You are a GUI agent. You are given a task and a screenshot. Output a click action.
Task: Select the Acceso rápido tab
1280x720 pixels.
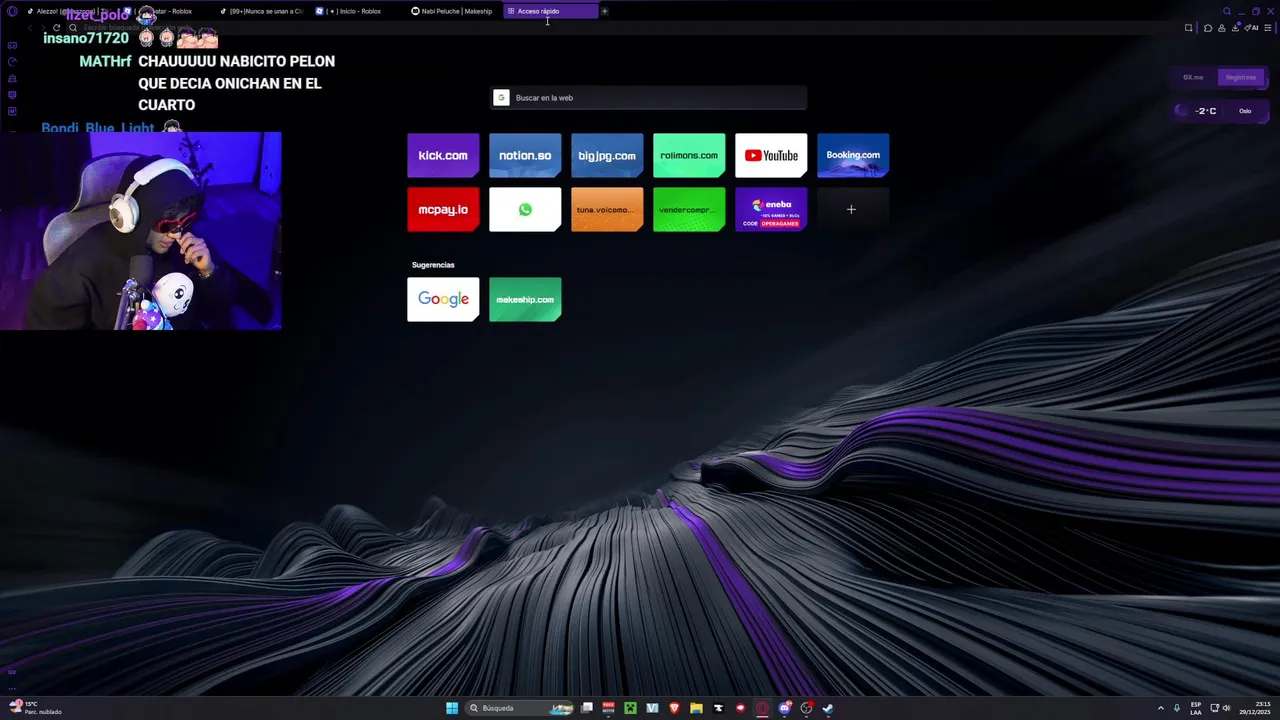pos(550,11)
